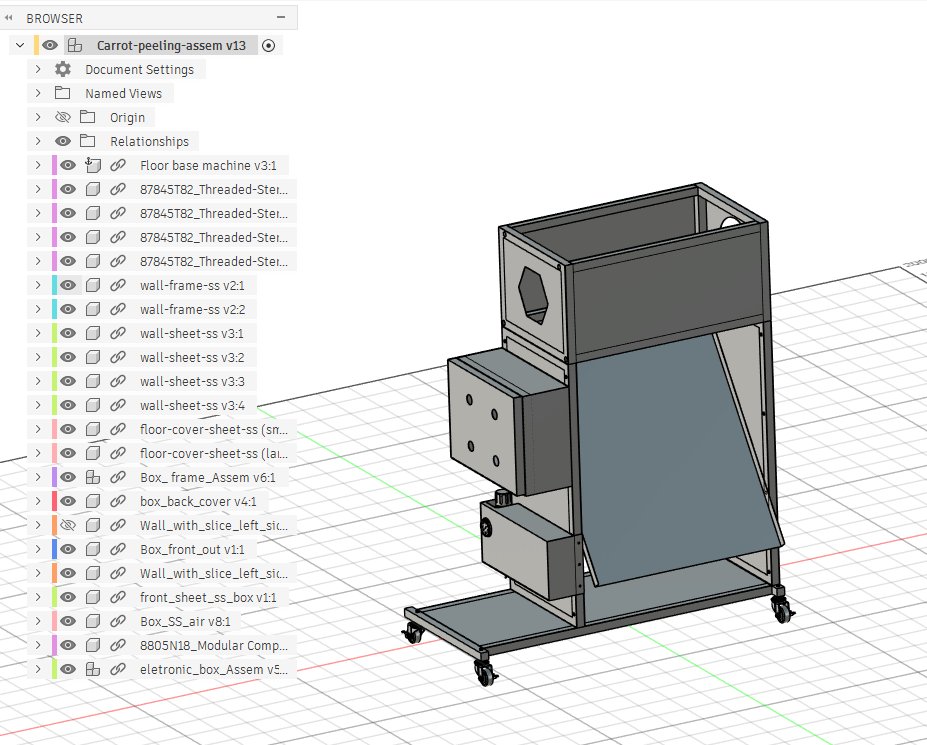
Task: Click the Relationships folder icon
Action: [87, 141]
